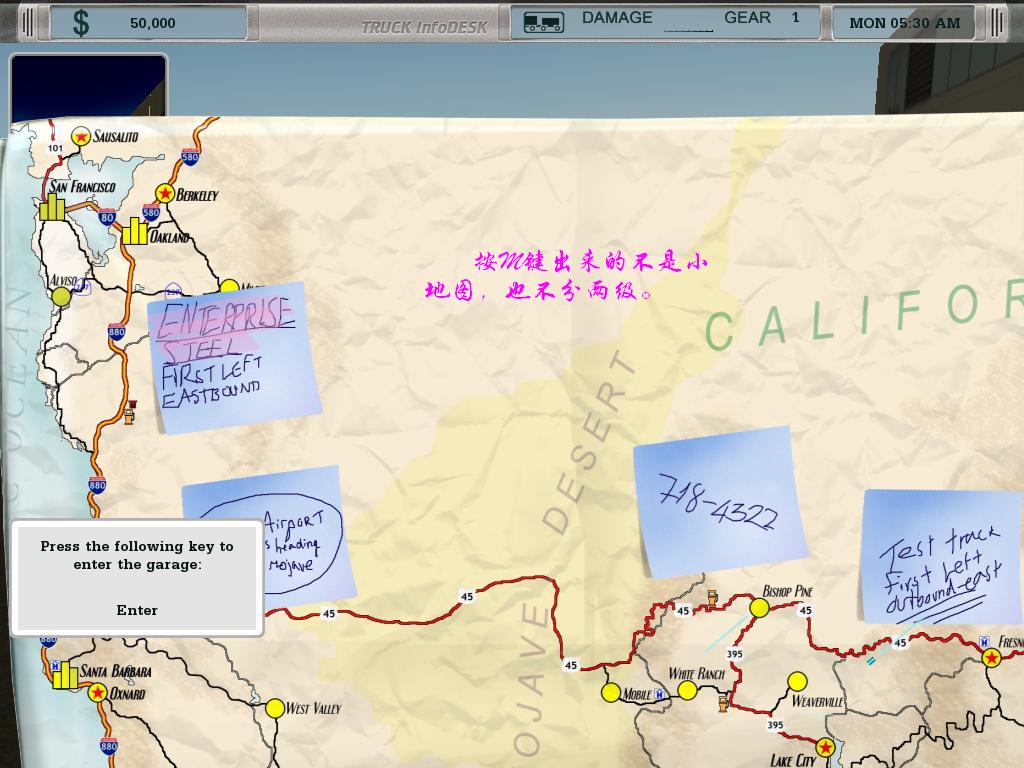This screenshot has width=1024, height=768.
Task: Click the Fresno star city marker
Action: tap(992, 658)
